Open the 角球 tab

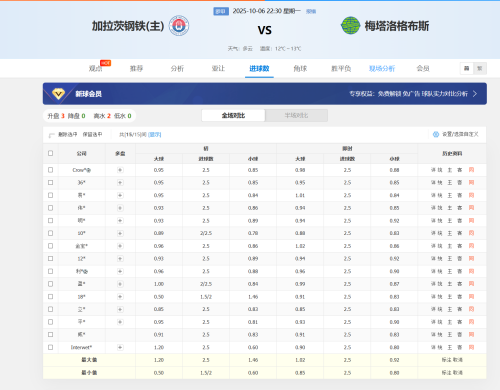pos(300,68)
